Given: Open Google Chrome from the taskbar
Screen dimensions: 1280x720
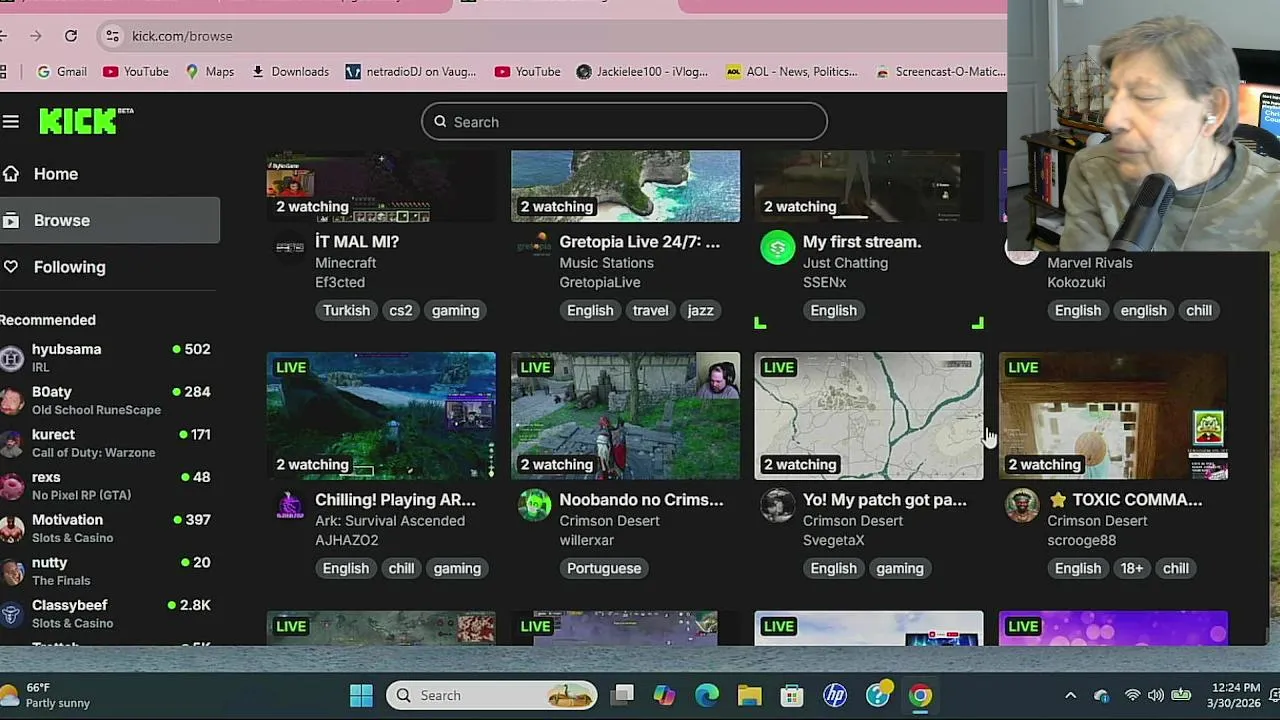Looking at the screenshot, I should (920, 695).
